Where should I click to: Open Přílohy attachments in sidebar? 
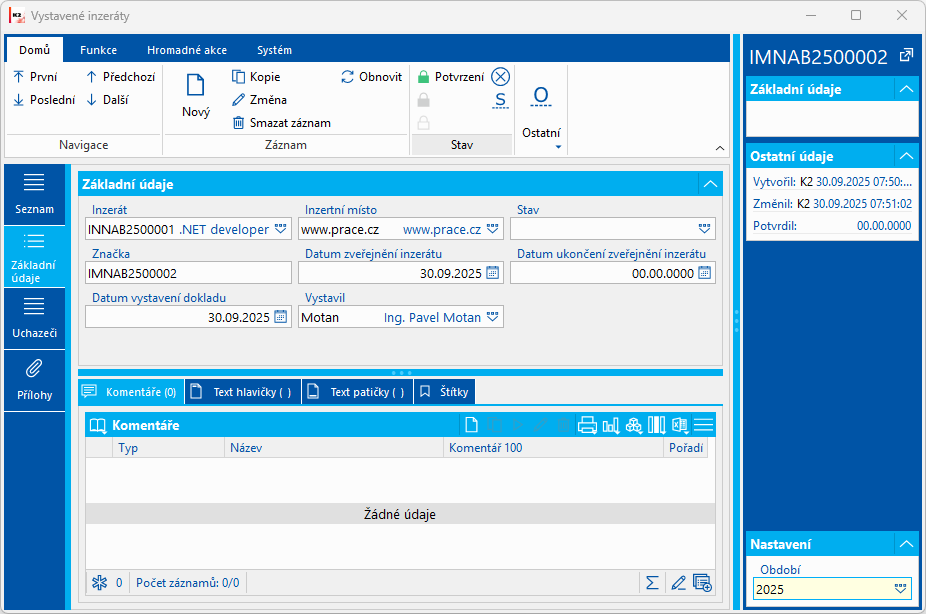click(34, 381)
